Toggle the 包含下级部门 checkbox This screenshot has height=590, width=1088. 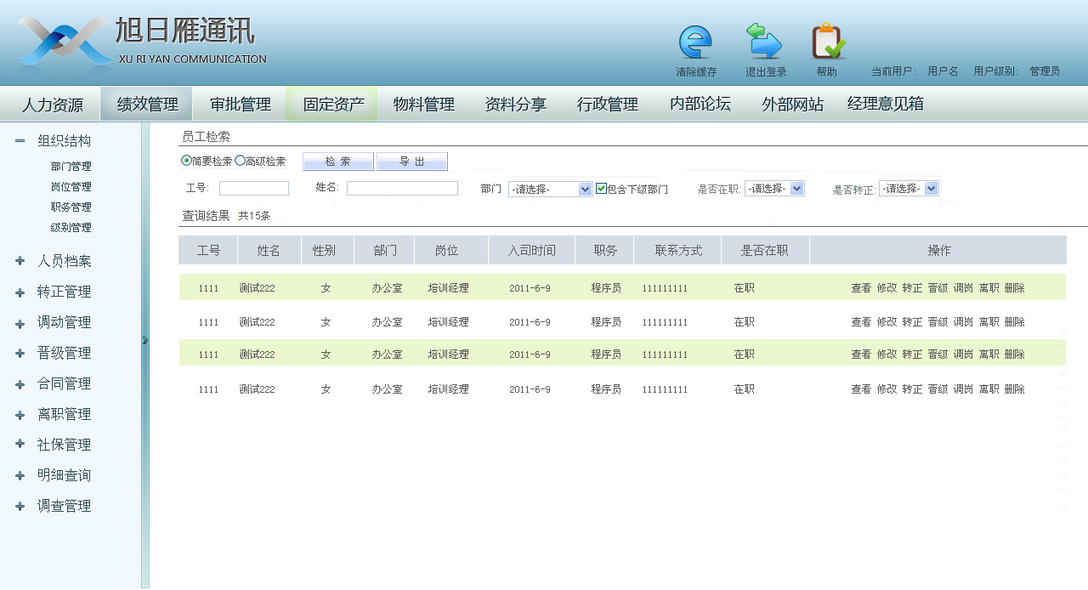tap(601, 188)
